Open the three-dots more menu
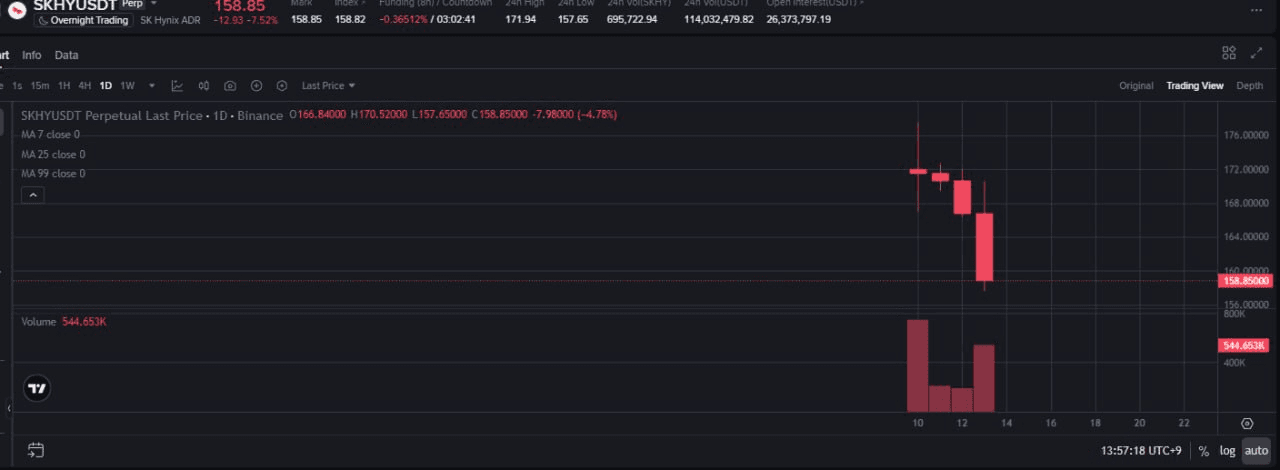This screenshot has width=1280, height=470. [1256, 10]
